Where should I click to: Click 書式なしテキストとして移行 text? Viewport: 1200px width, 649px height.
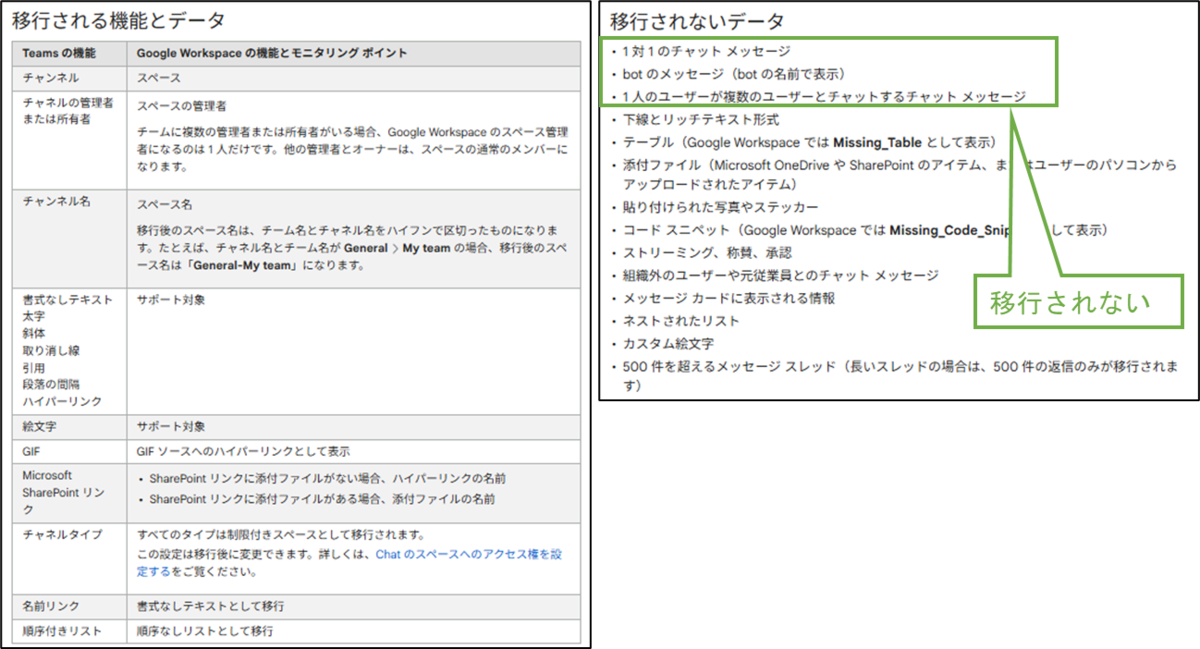coord(210,606)
